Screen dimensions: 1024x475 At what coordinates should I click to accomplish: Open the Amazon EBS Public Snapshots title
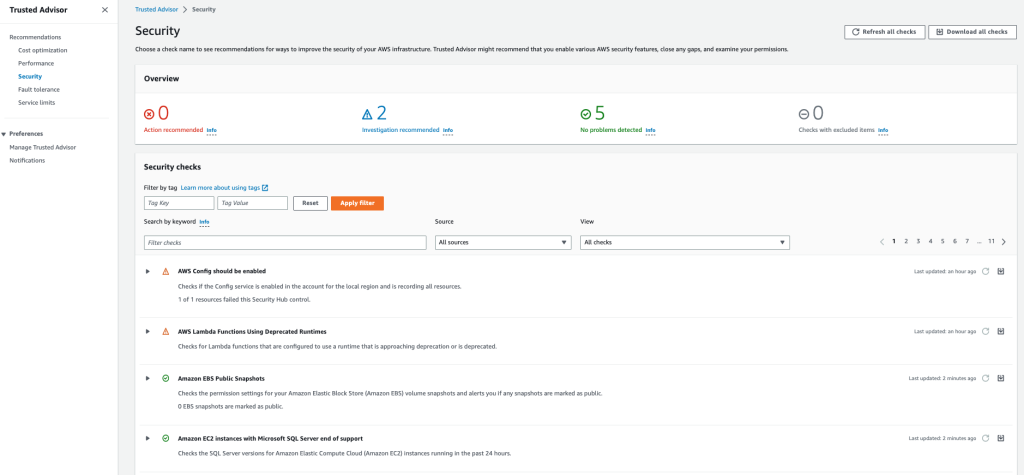[221, 378]
